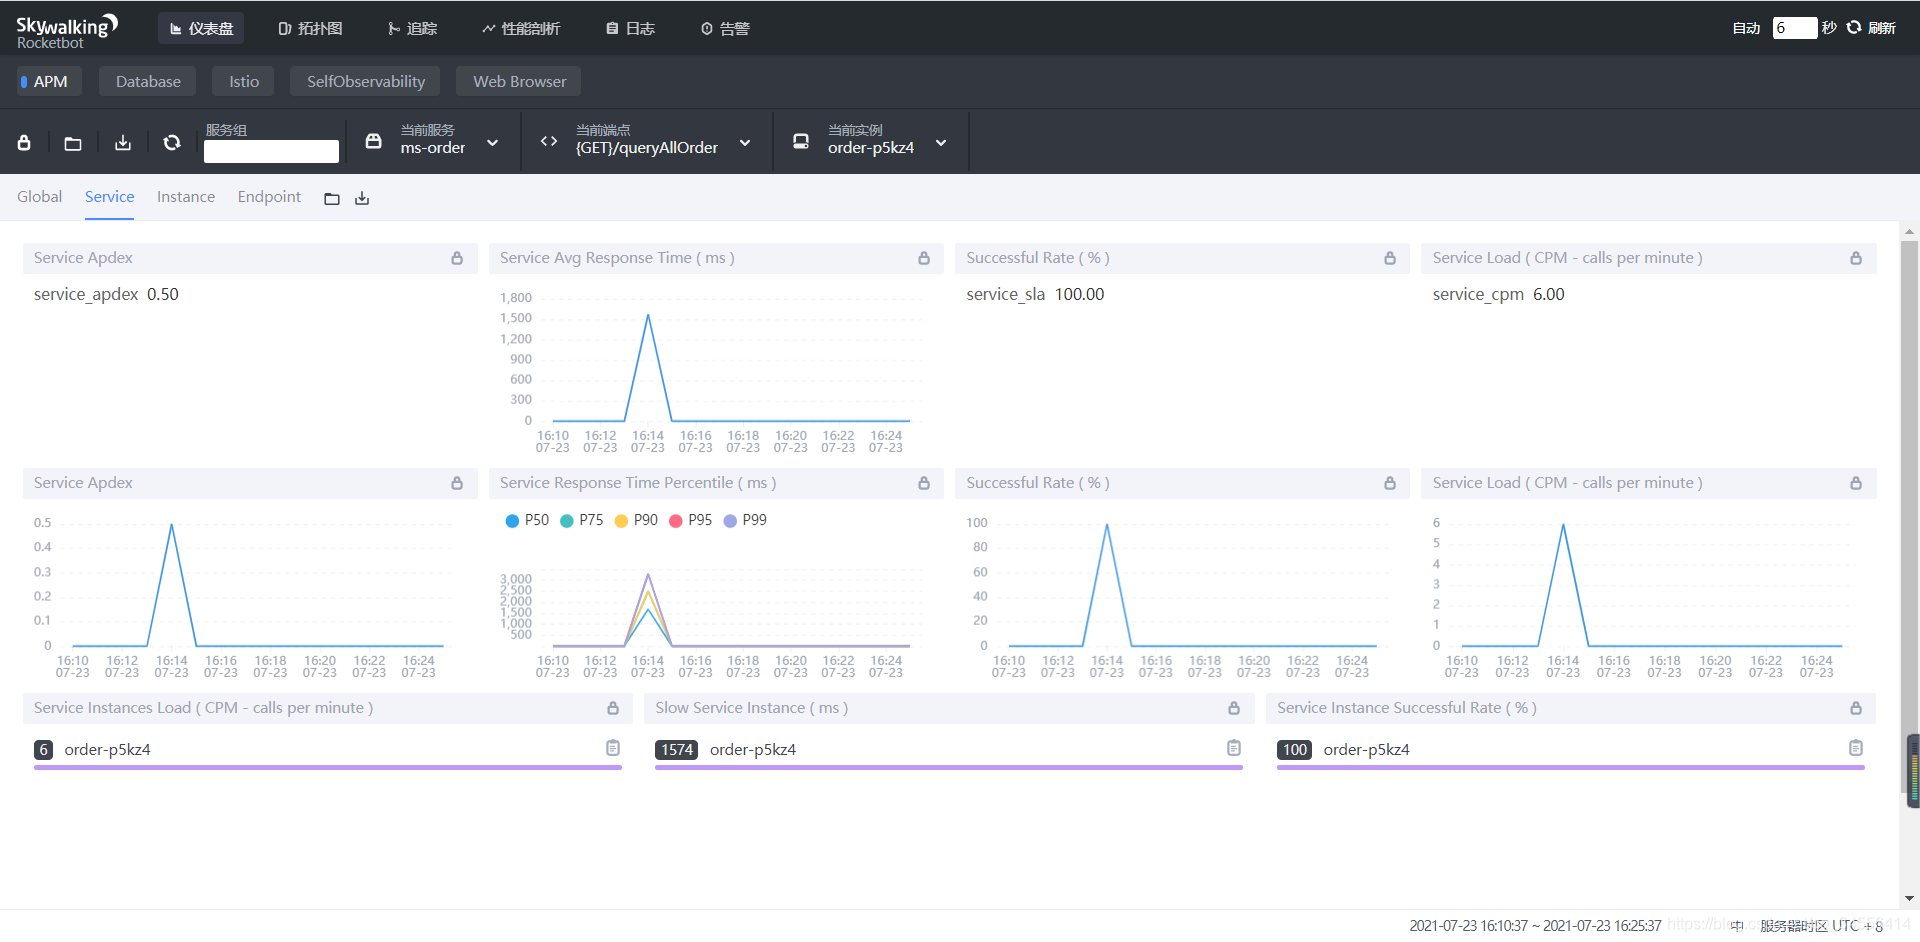Click the service_sla 100.00 value

point(1079,294)
